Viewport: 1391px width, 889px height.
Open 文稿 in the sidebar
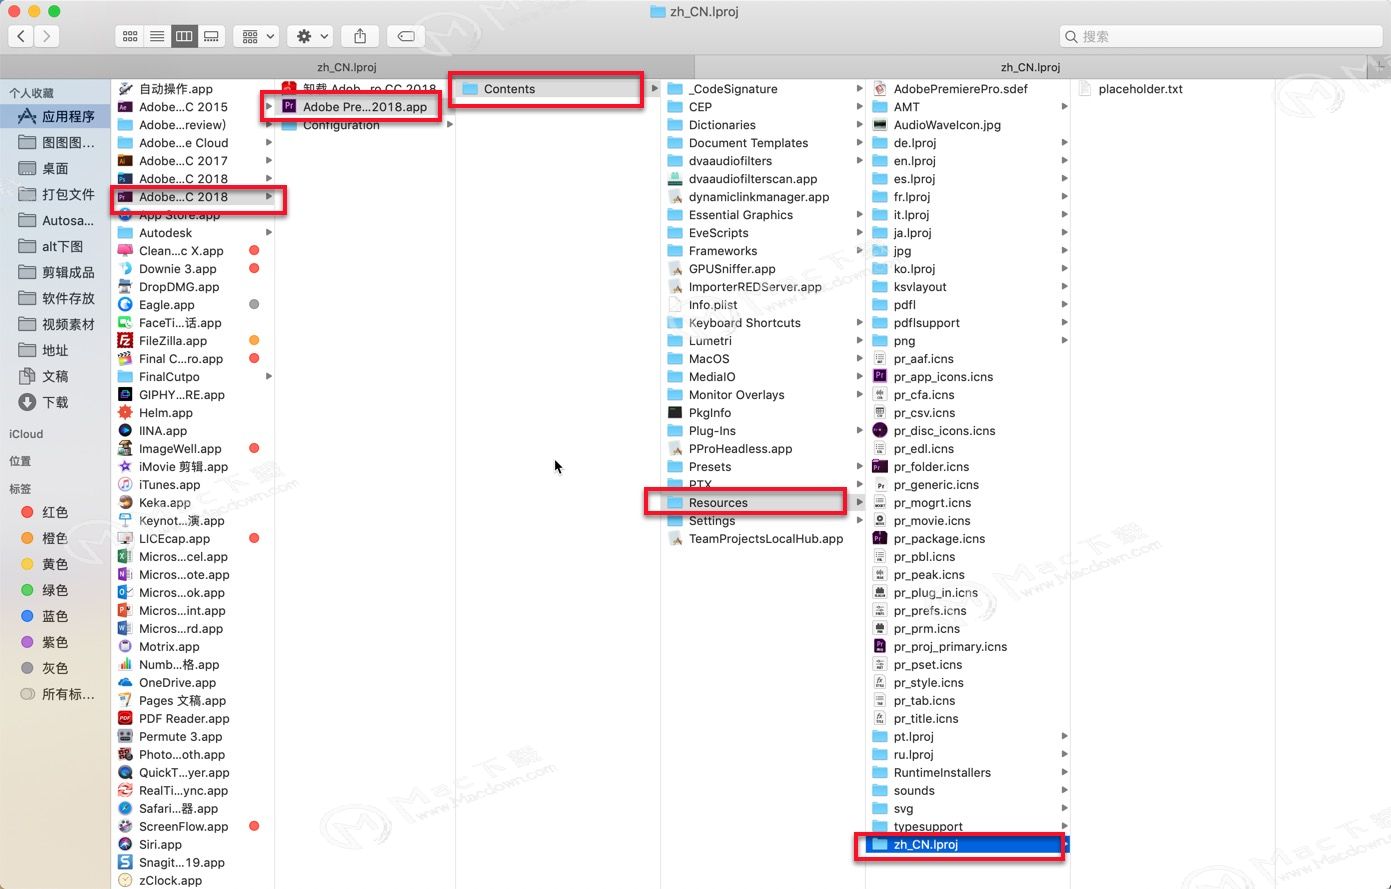(55, 376)
